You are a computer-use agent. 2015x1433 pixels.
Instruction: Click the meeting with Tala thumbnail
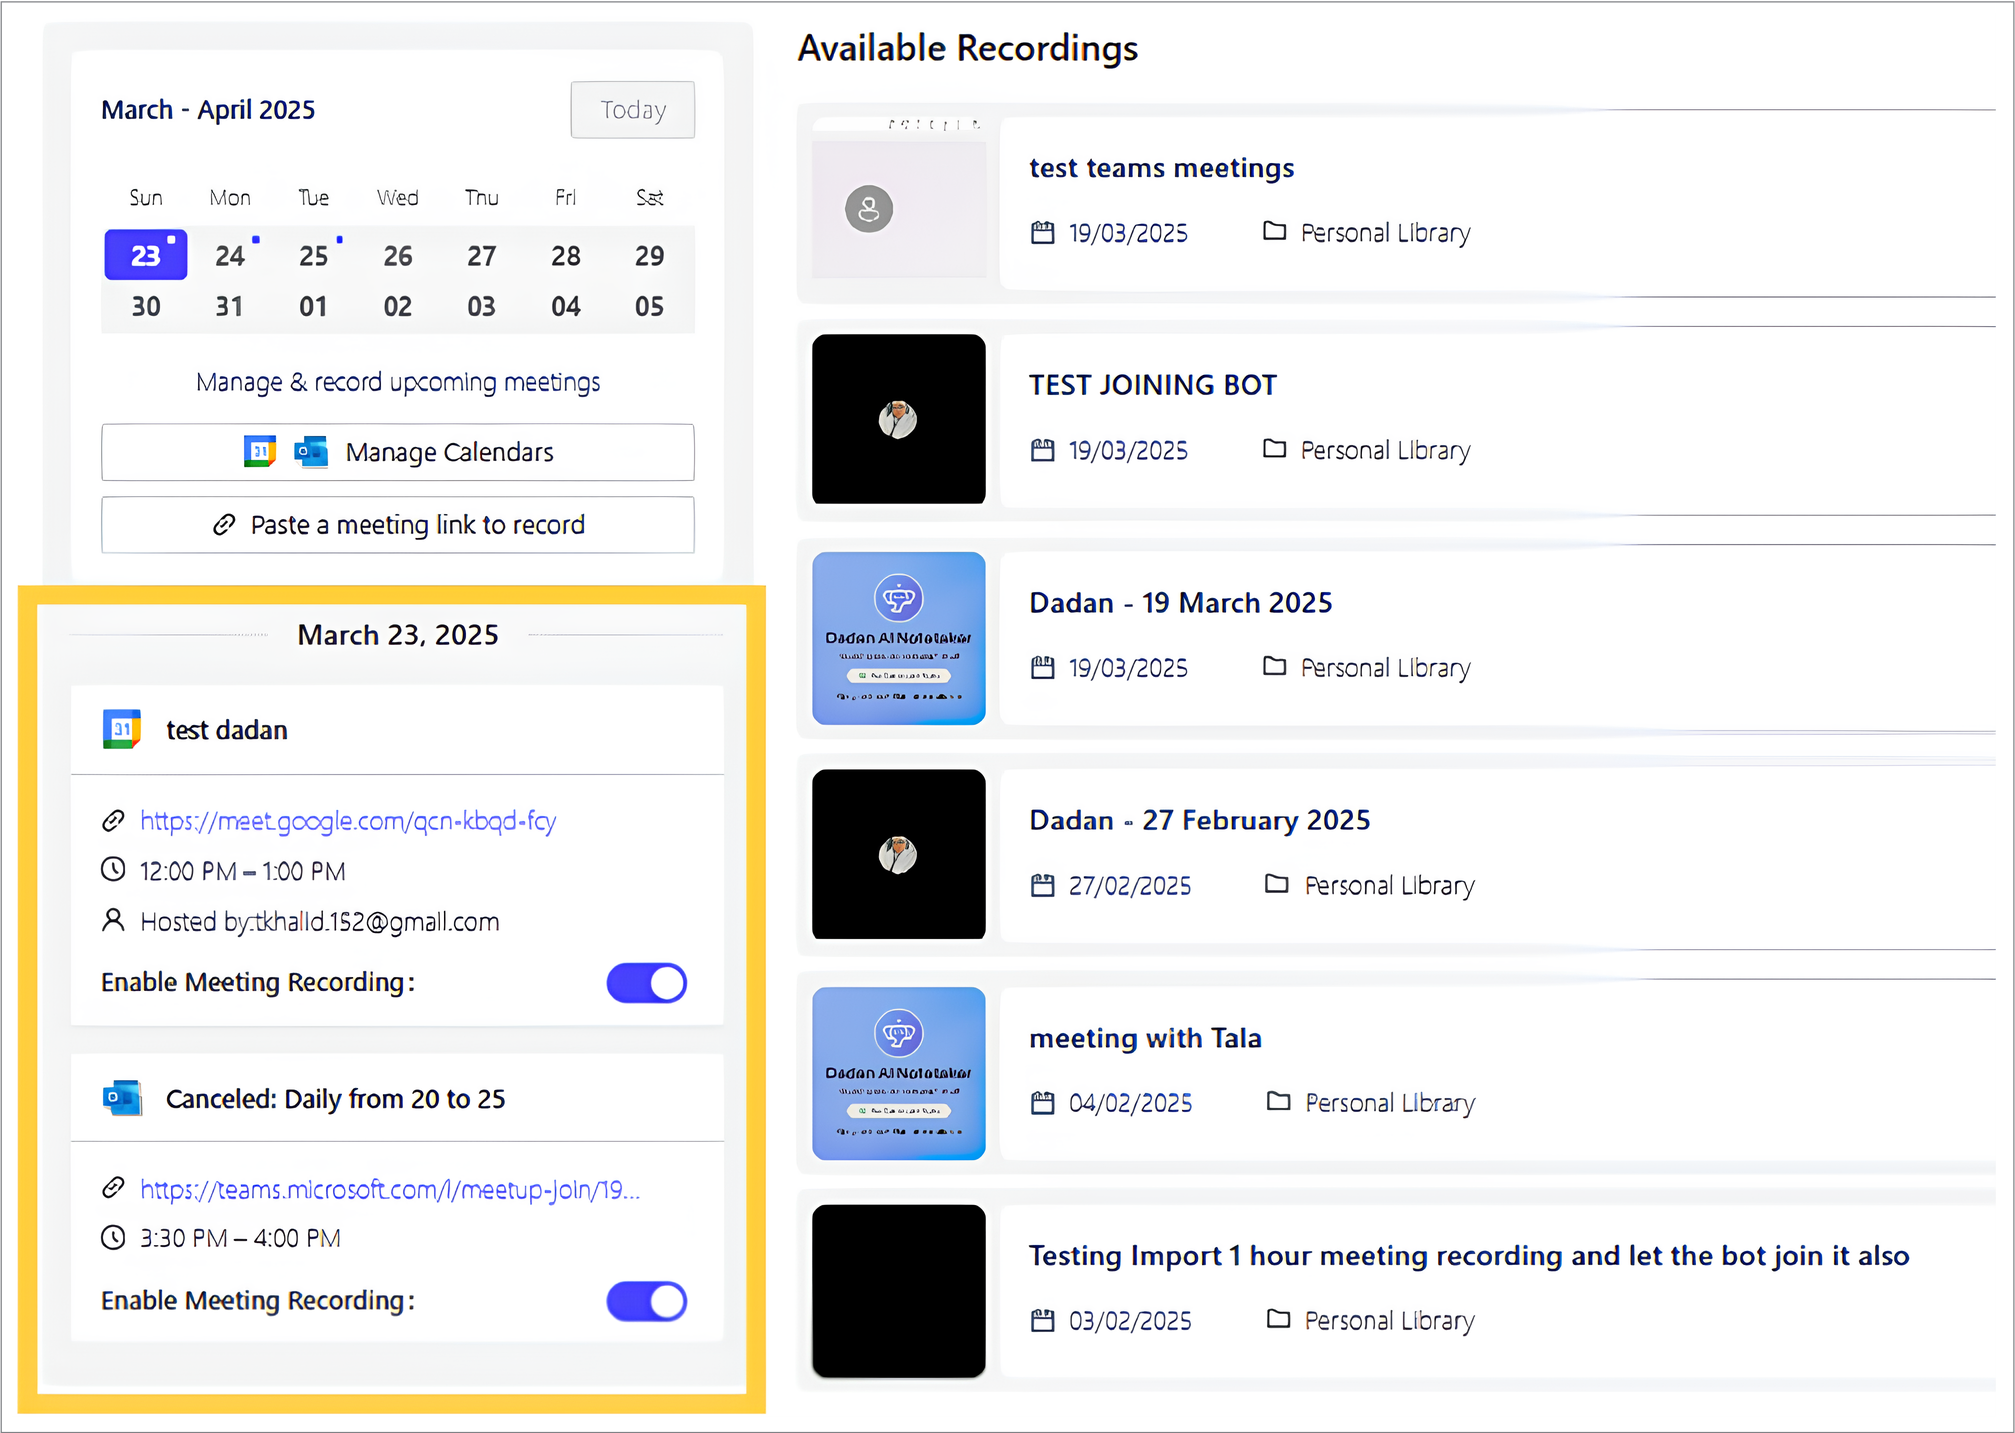[x=898, y=1073]
